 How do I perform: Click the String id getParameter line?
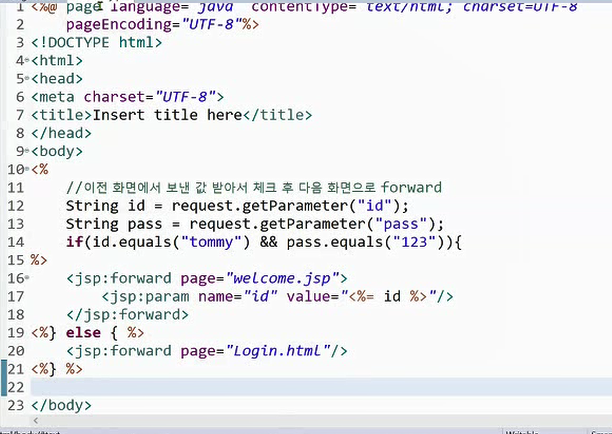coord(237,206)
